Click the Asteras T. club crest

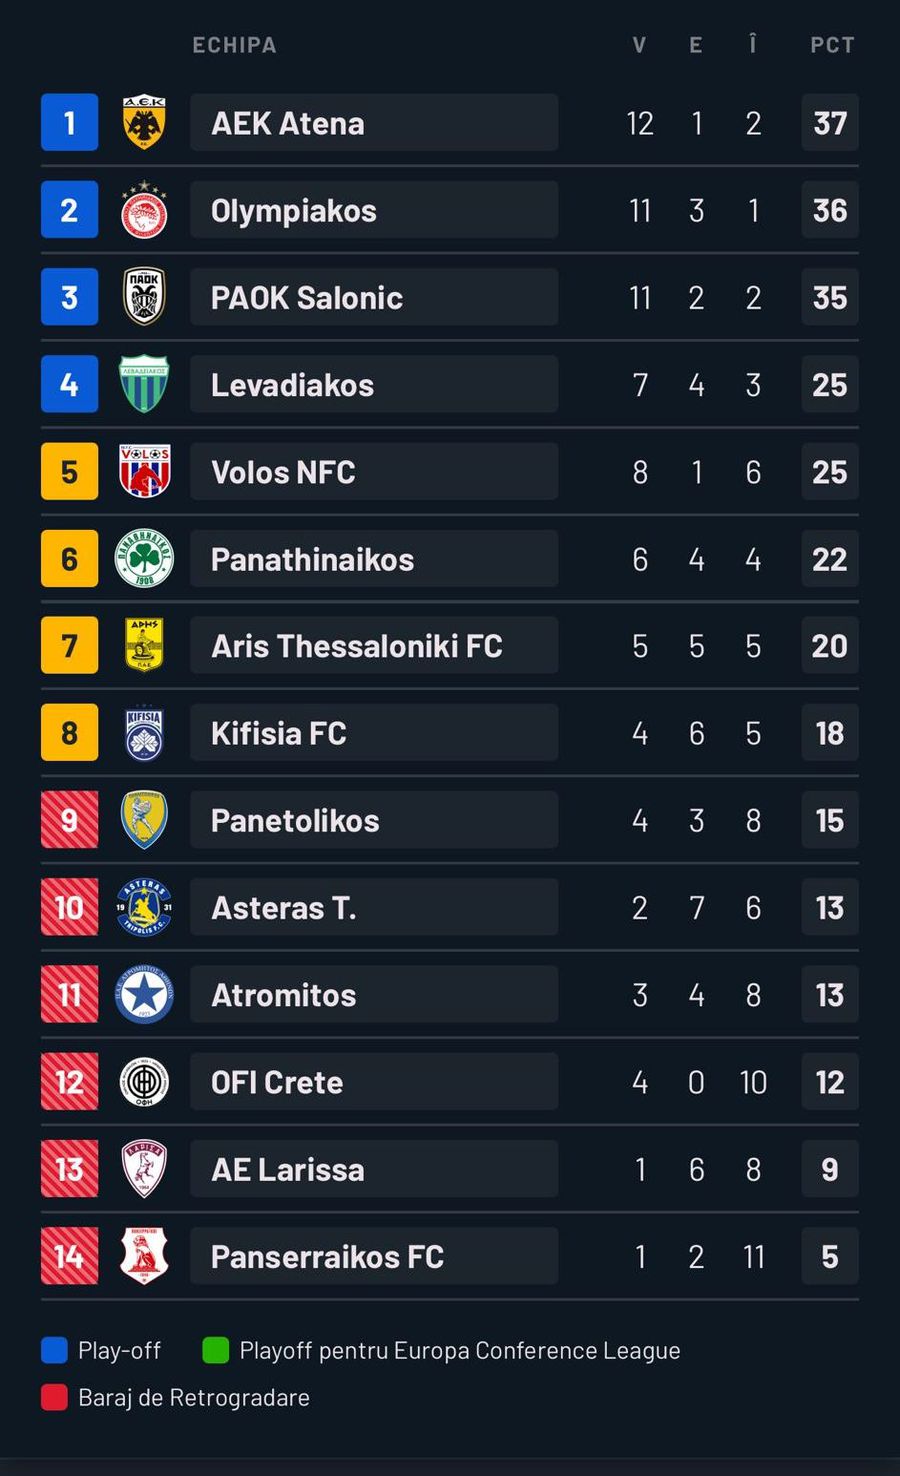coord(144,907)
